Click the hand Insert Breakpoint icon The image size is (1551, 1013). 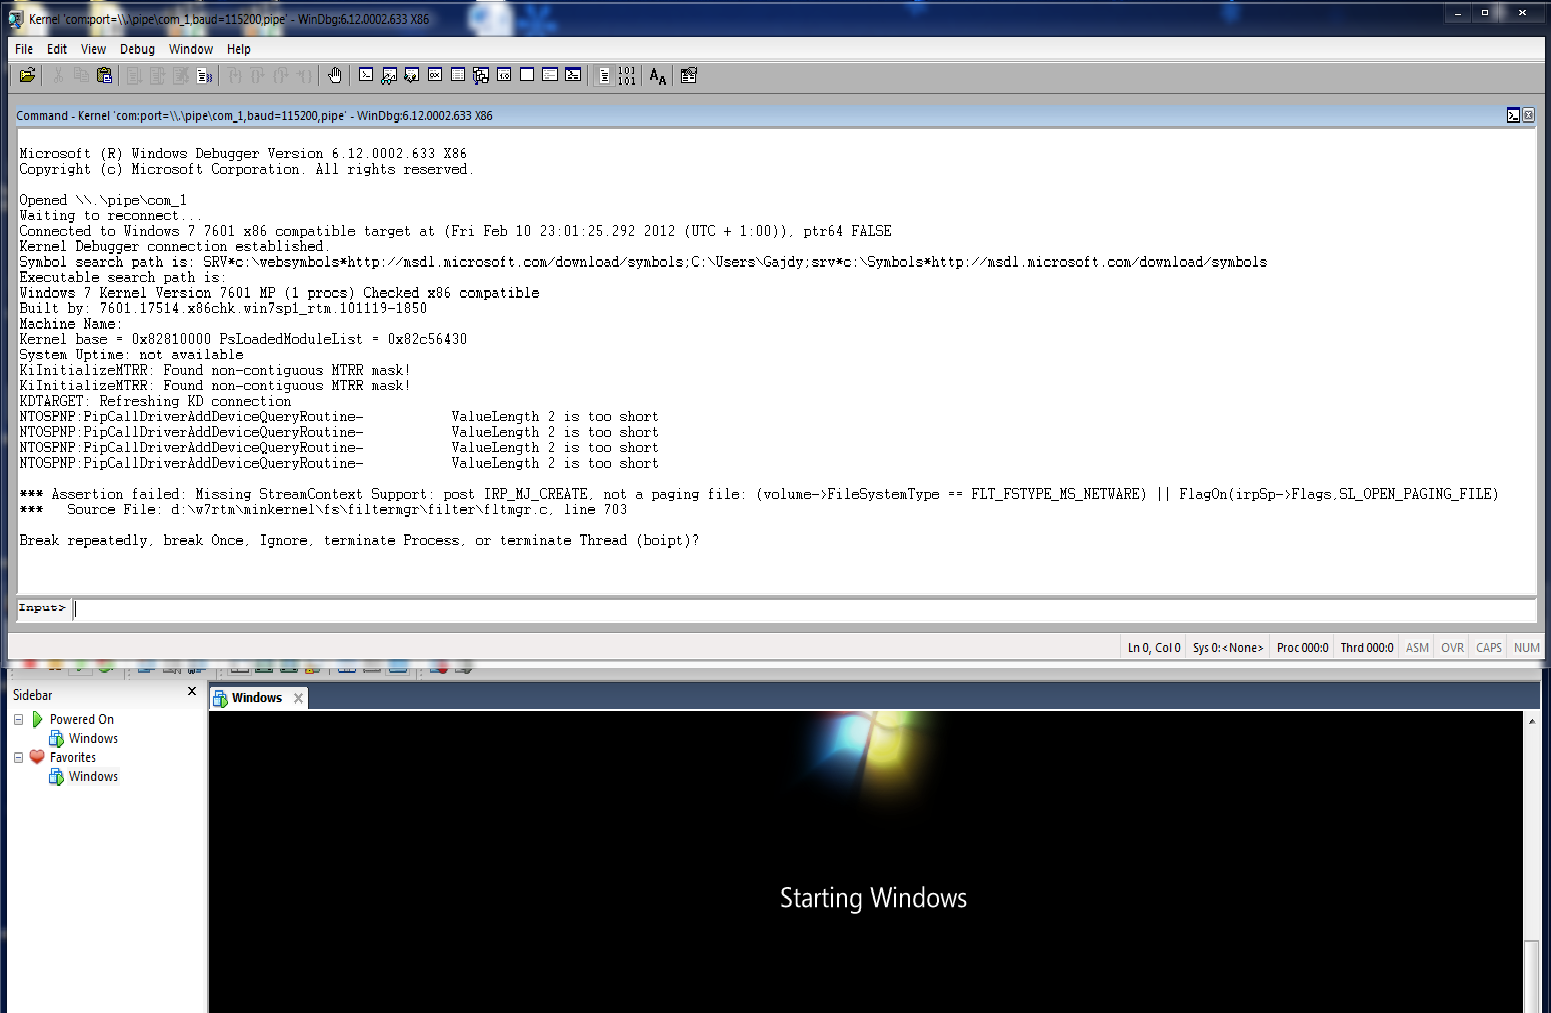click(335, 75)
